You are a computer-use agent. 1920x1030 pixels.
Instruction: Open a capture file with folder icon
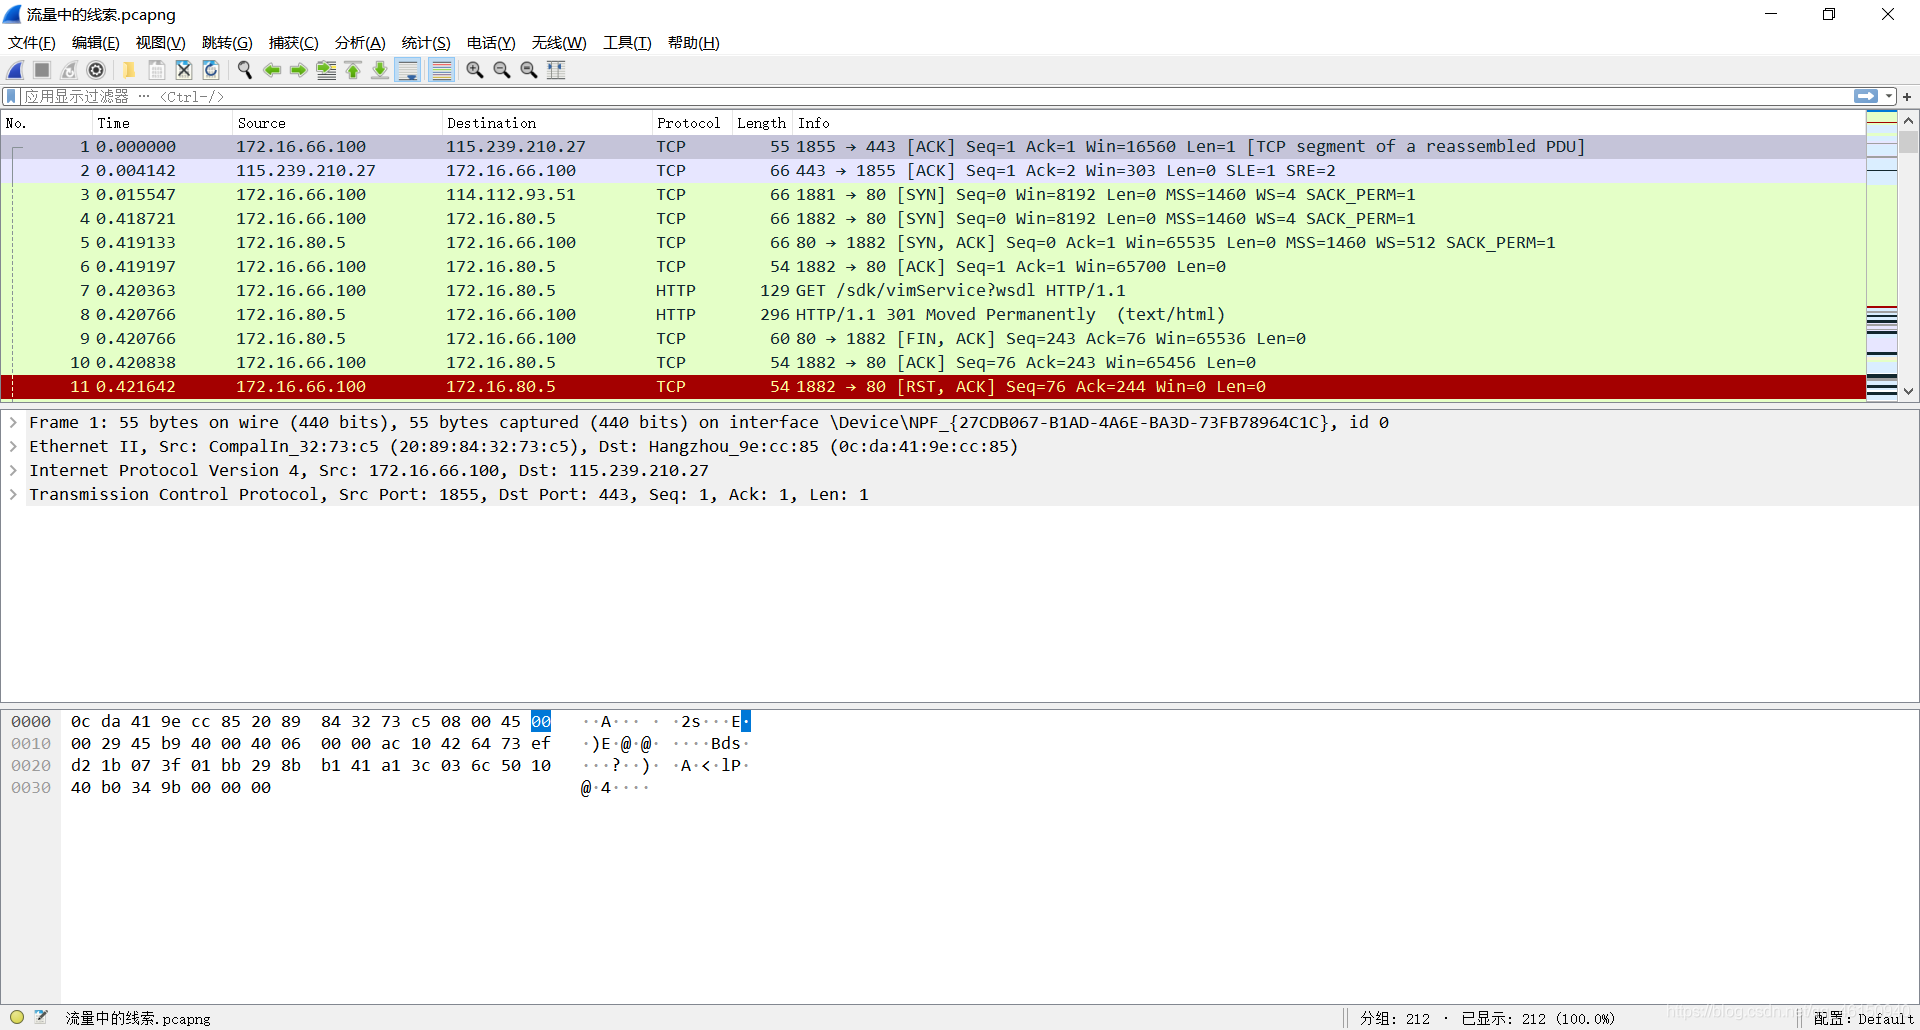point(129,70)
